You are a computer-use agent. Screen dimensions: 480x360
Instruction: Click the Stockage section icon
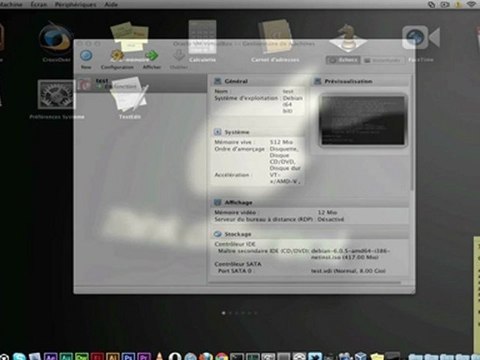point(218,234)
